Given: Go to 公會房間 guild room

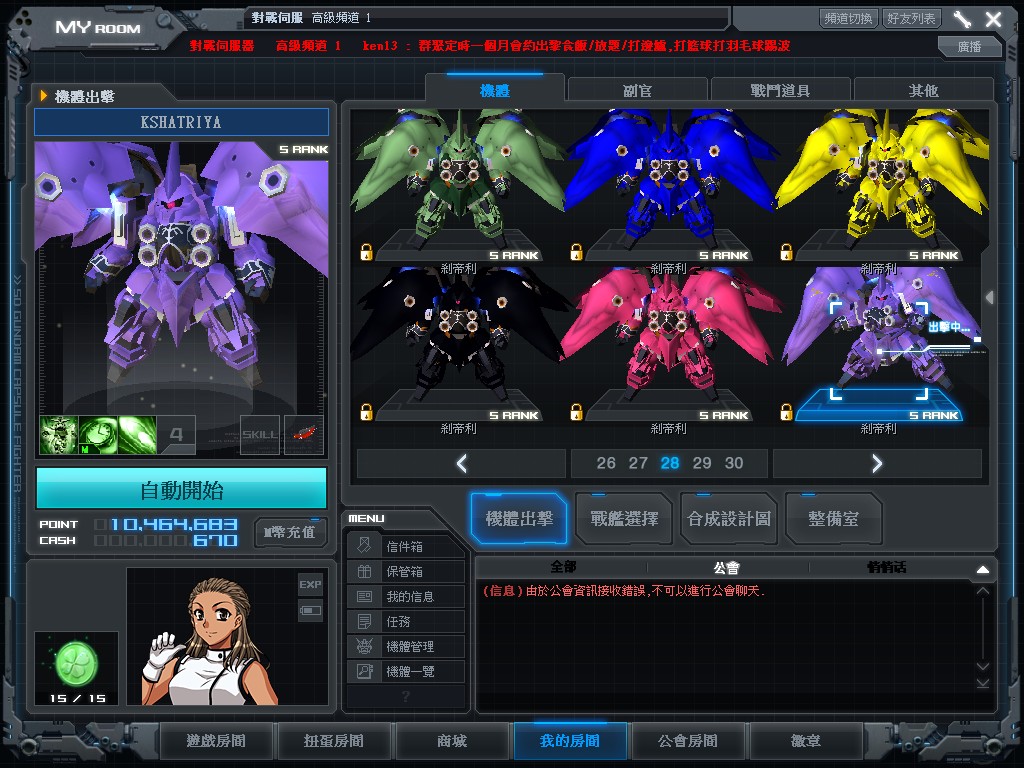Looking at the screenshot, I should pos(688,741).
